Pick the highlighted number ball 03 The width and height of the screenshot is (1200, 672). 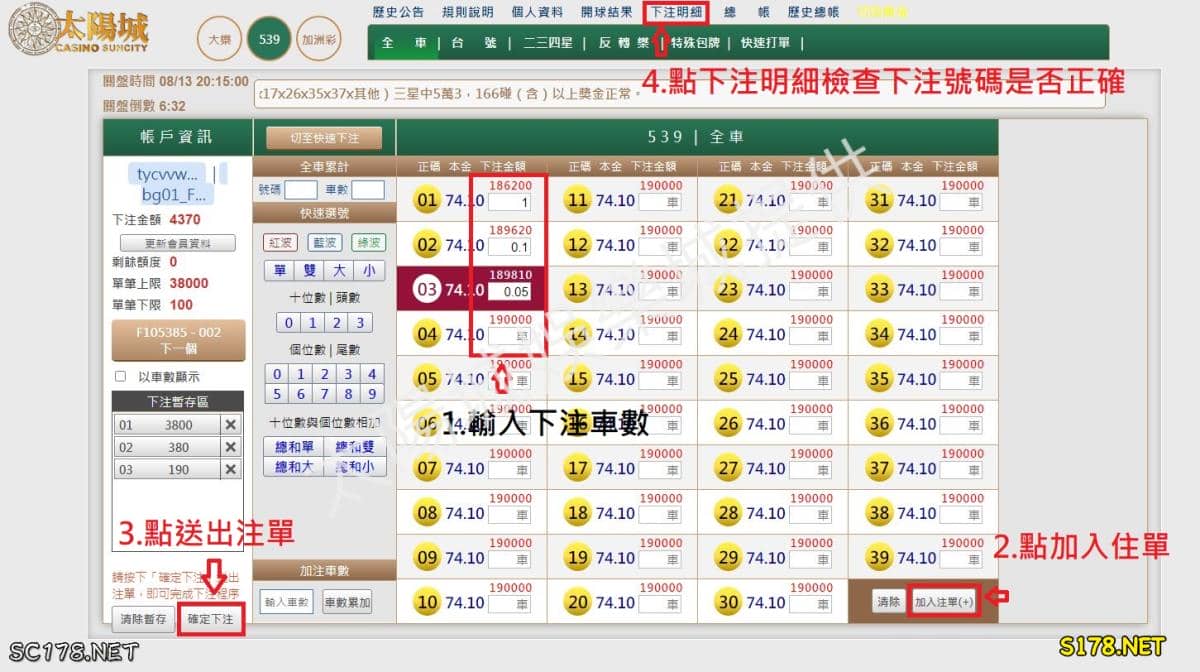point(427,290)
